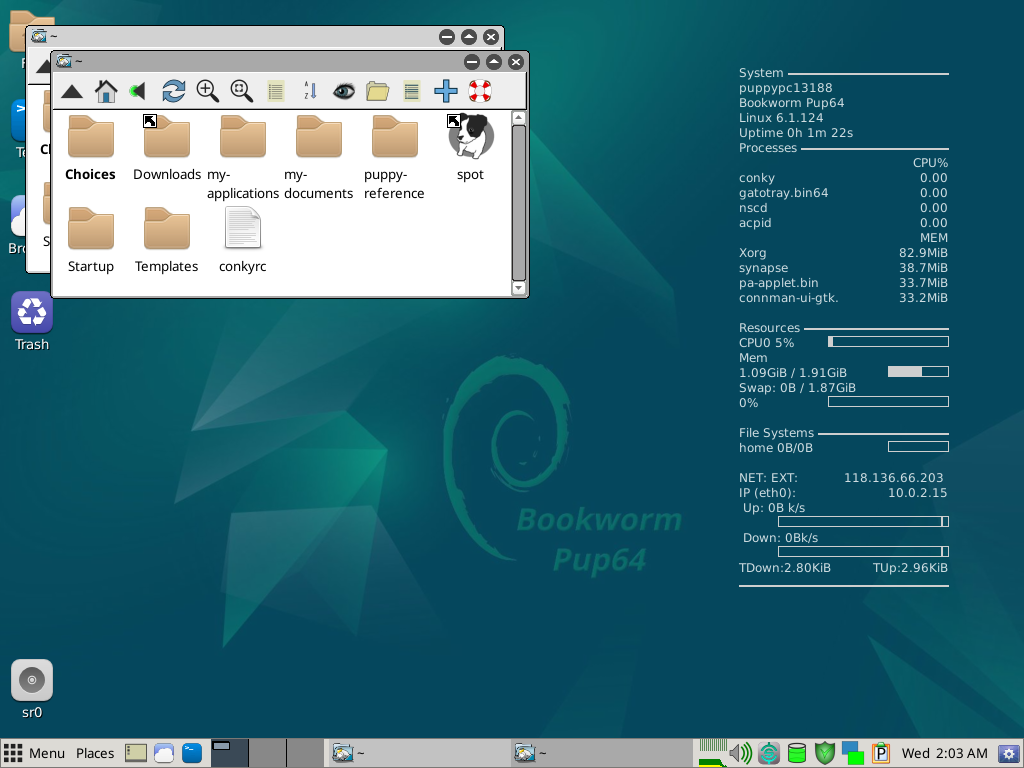Screen dimensions: 1024x768
Task: Launch the cloud browser icon on the taskbar
Action: (x=164, y=753)
